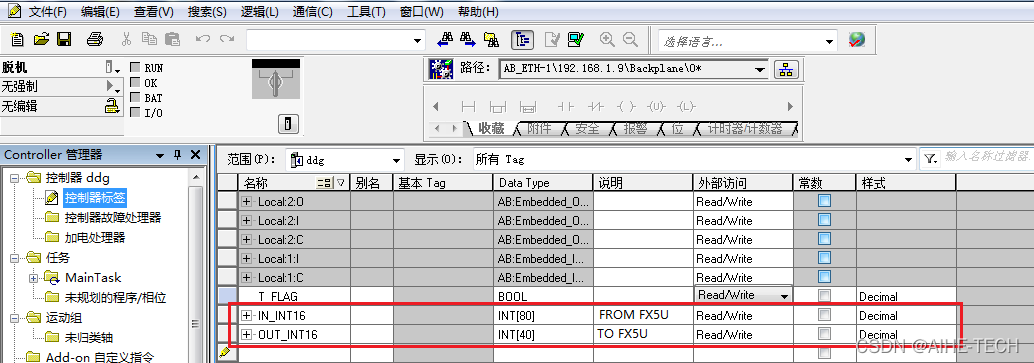The image size is (1034, 363).
Task: Click the rung instruction icon
Action: click(469, 106)
